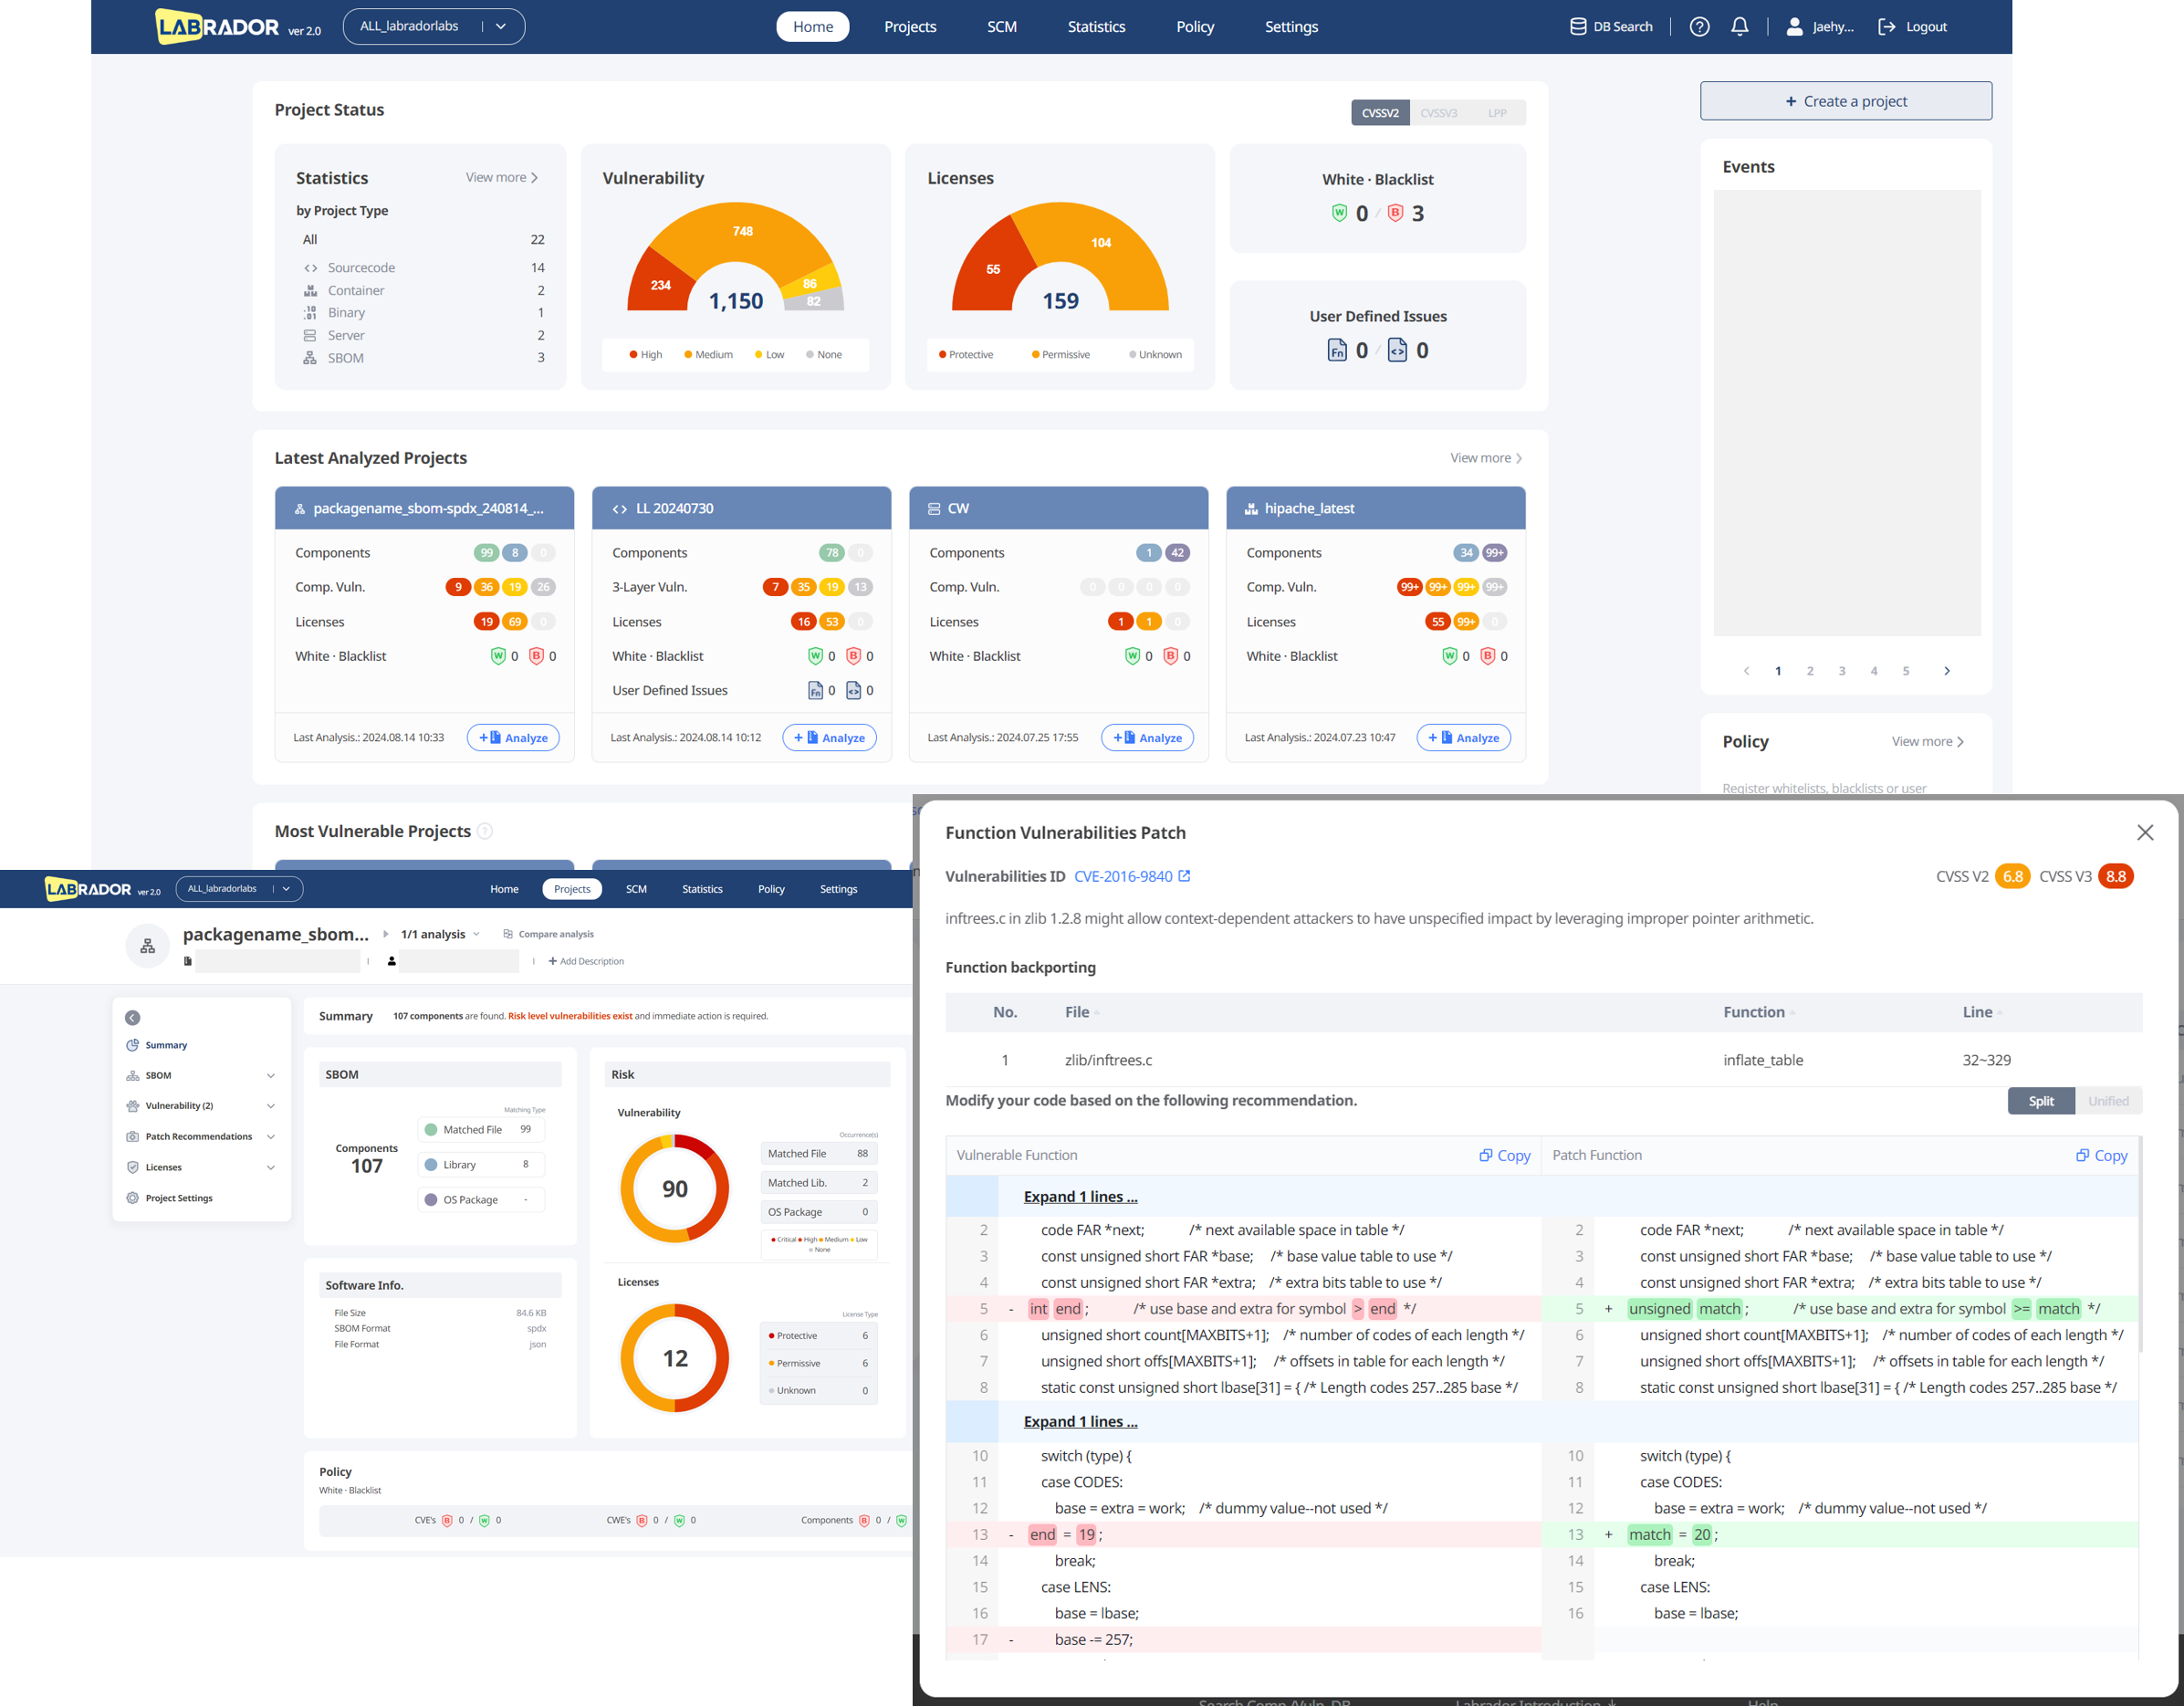Open CVE-2016-9840 external link icon

pos(1184,876)
